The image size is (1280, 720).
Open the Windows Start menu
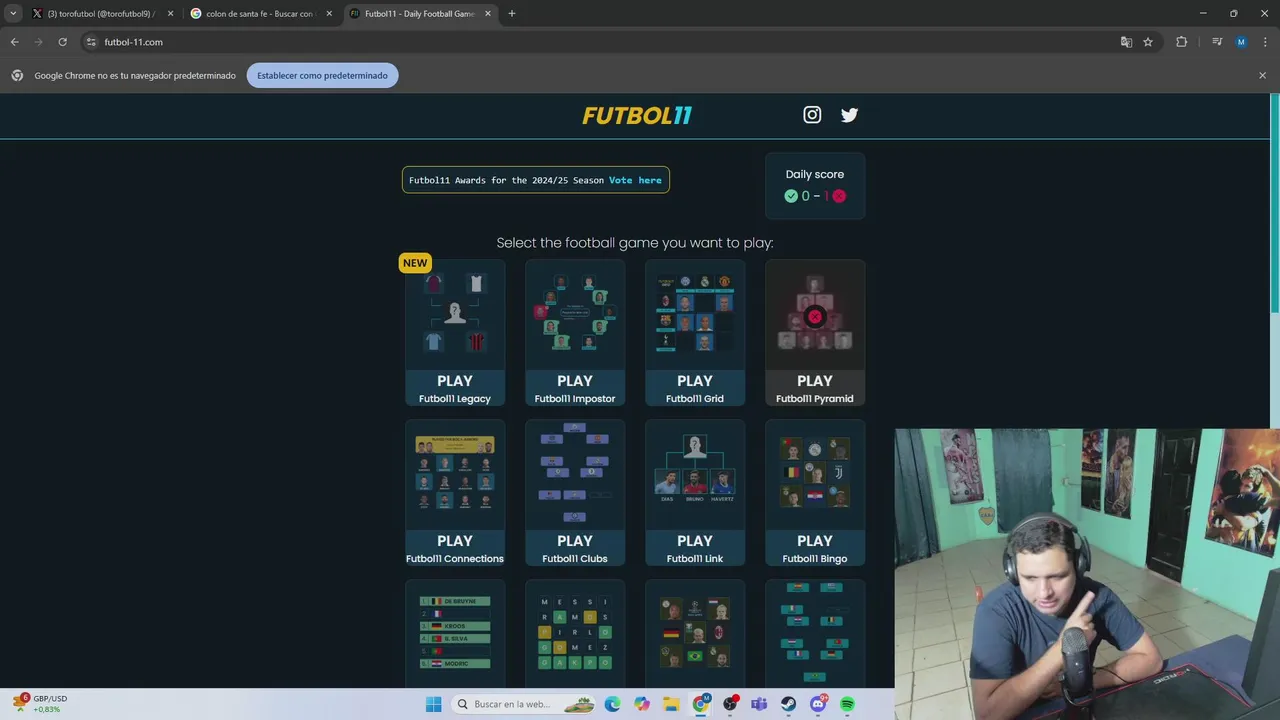pyautogui.click(x=433, y=704)
